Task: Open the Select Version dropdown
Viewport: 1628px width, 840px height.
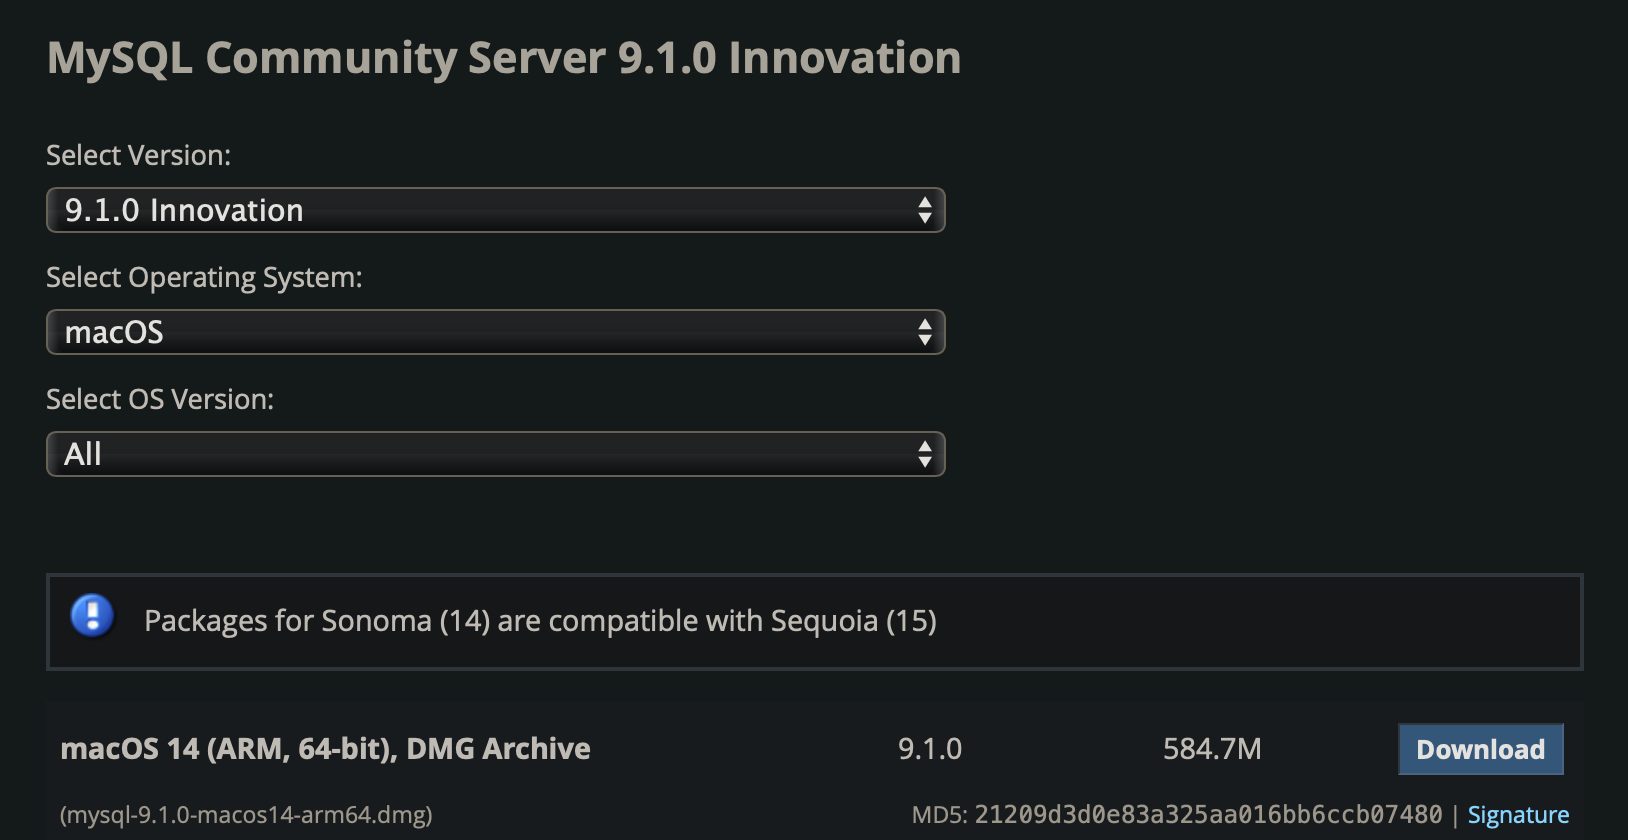Action: 495,210
